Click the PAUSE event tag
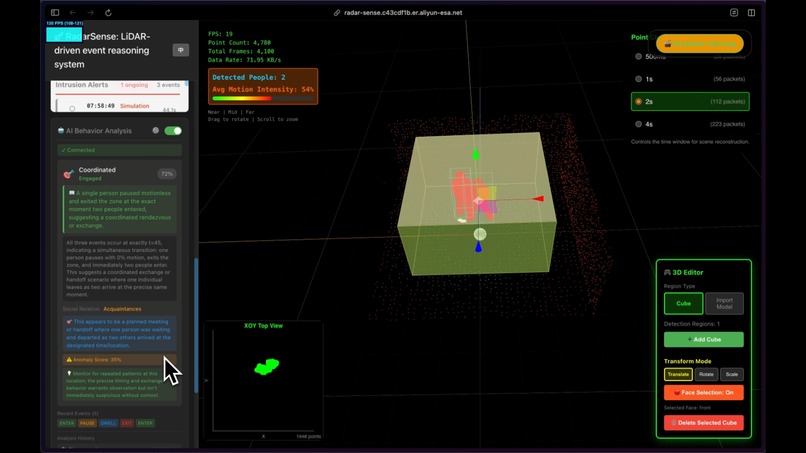806x453 pixels. click(x=87, y=423)
